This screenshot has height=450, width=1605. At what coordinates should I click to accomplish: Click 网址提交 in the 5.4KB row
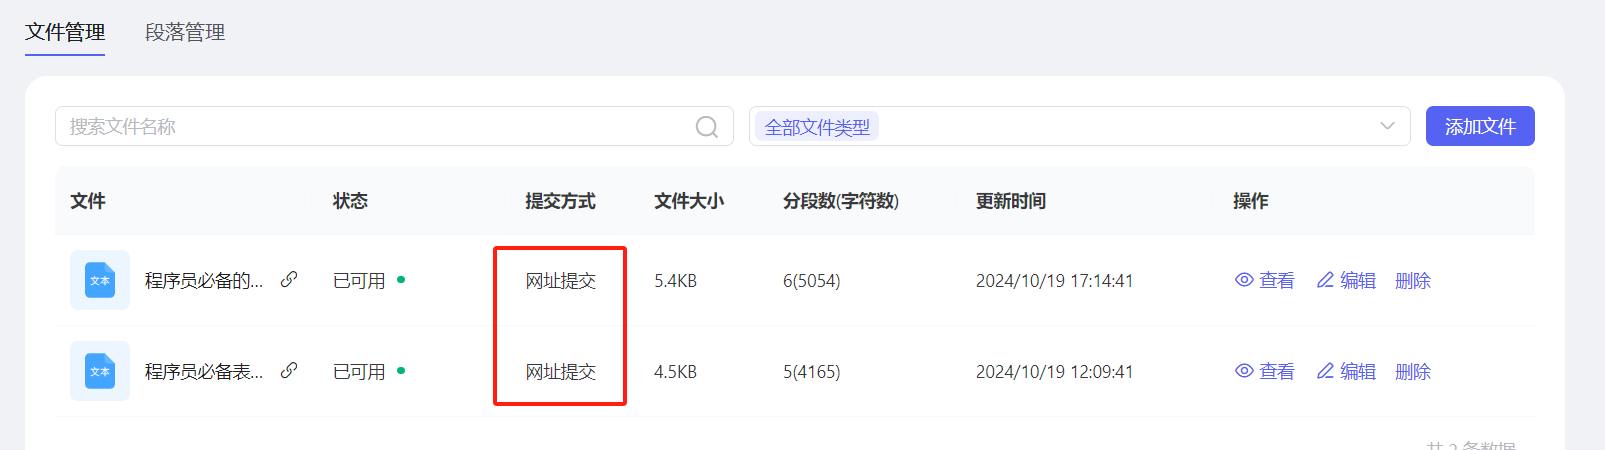pyautogui.click(x=561, y=281)
